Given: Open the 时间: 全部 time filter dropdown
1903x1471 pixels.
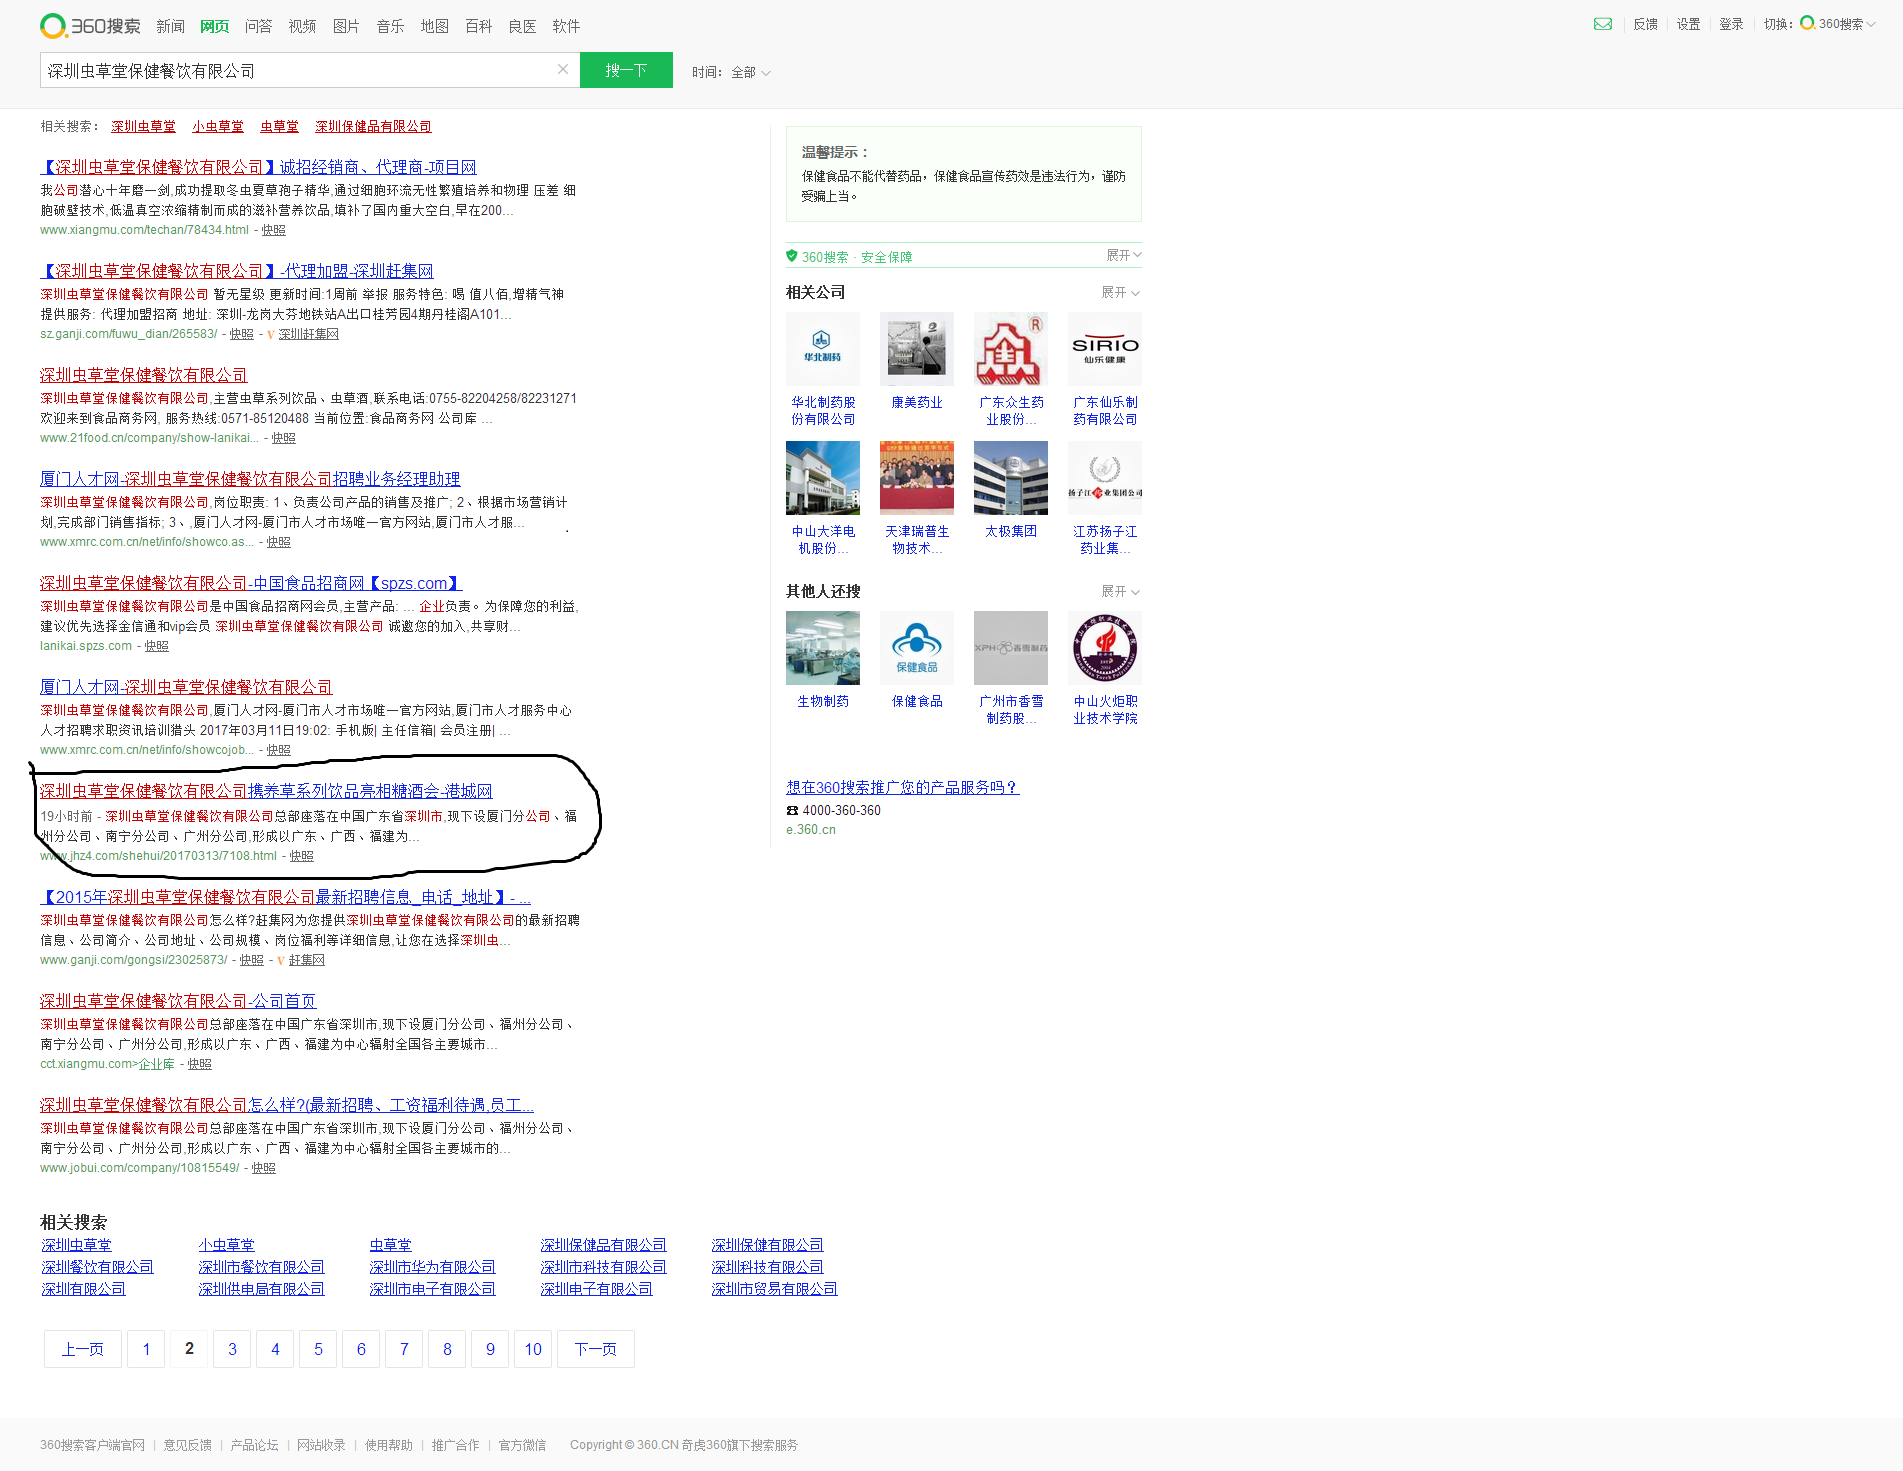Looking at the screenshot, I should pos(732,72).
